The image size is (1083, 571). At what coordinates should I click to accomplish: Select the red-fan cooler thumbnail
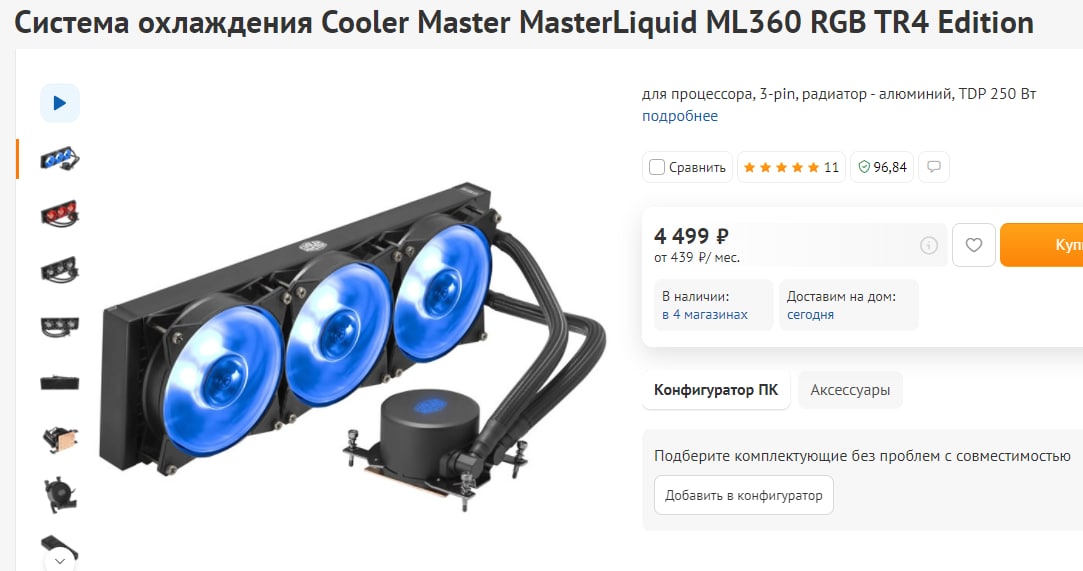pos(60,215)
